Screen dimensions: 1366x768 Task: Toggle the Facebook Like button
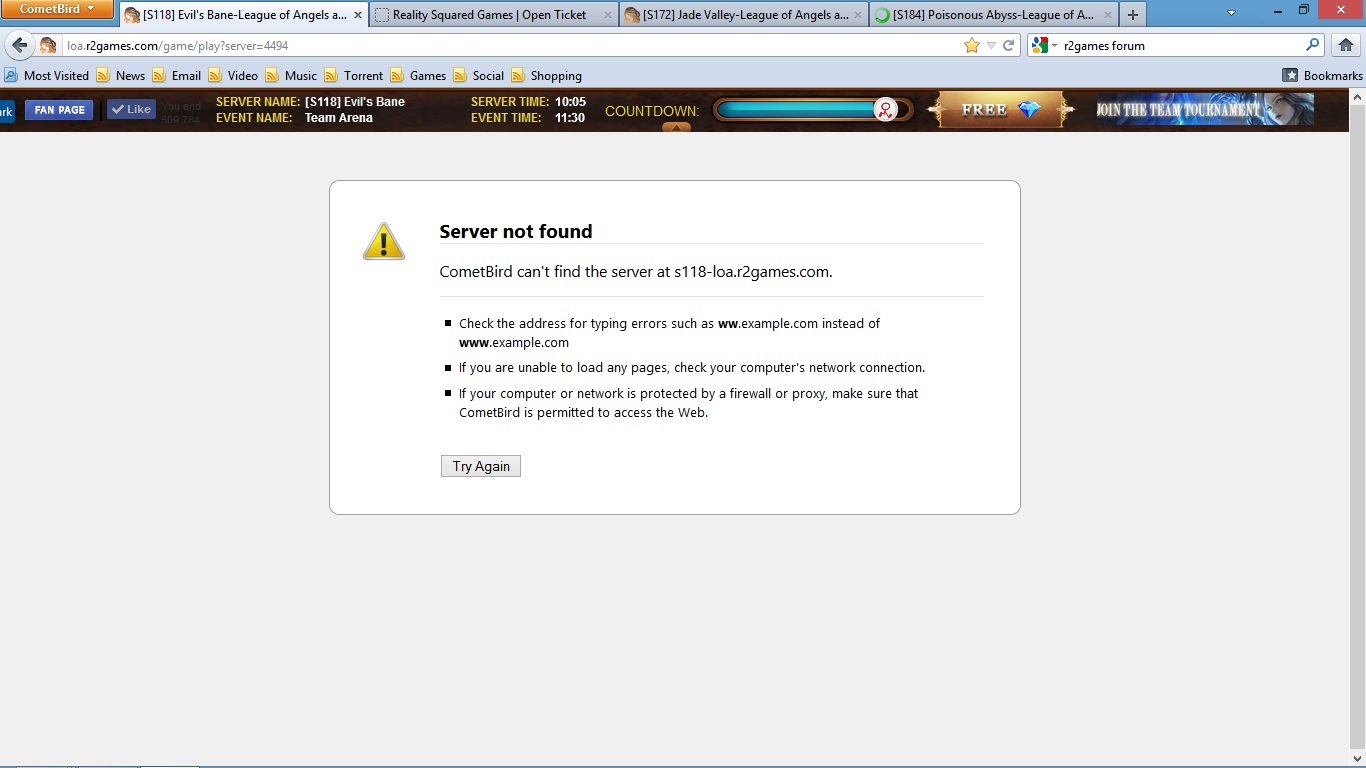click(x=131, y=109)
